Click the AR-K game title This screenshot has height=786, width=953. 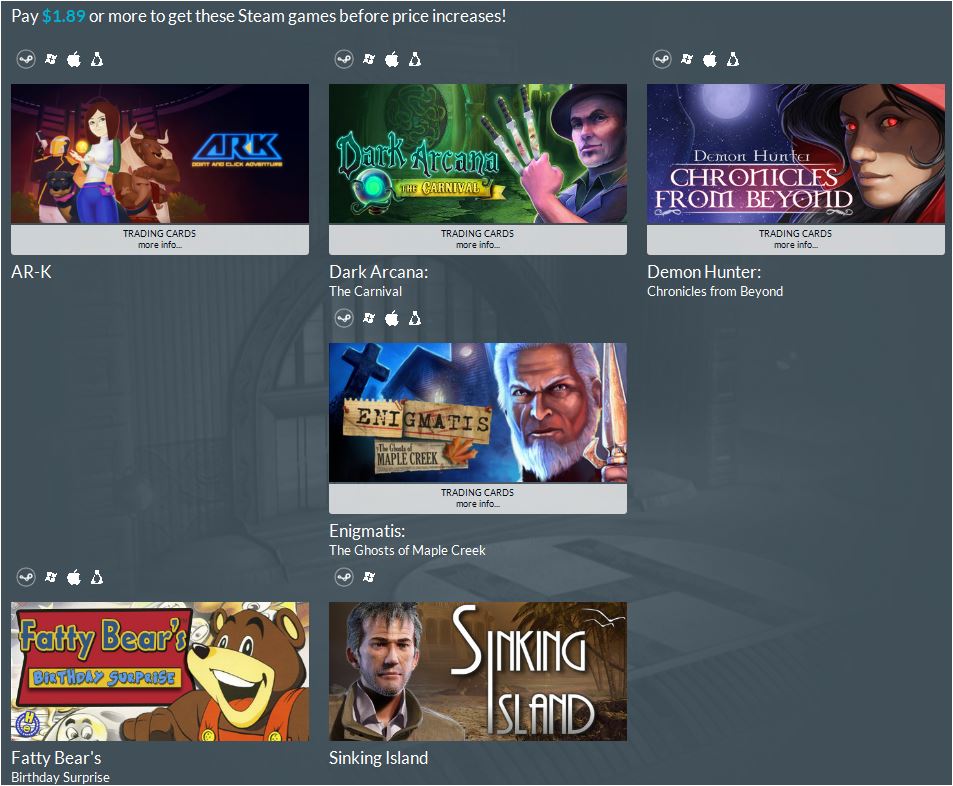point(32,272)
